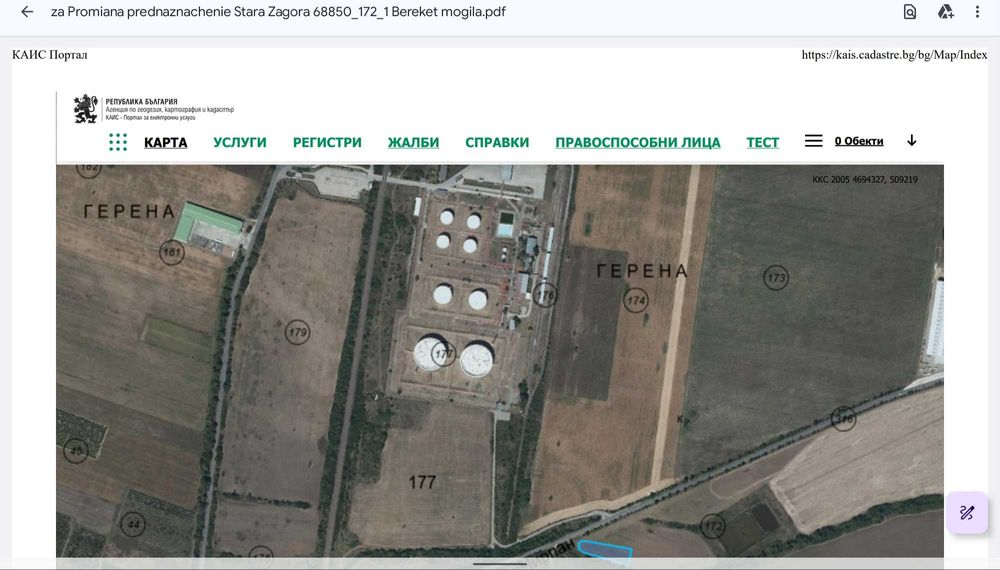
Task: Click the Bulgaria coat of arms logo
Action: point(85,108)
